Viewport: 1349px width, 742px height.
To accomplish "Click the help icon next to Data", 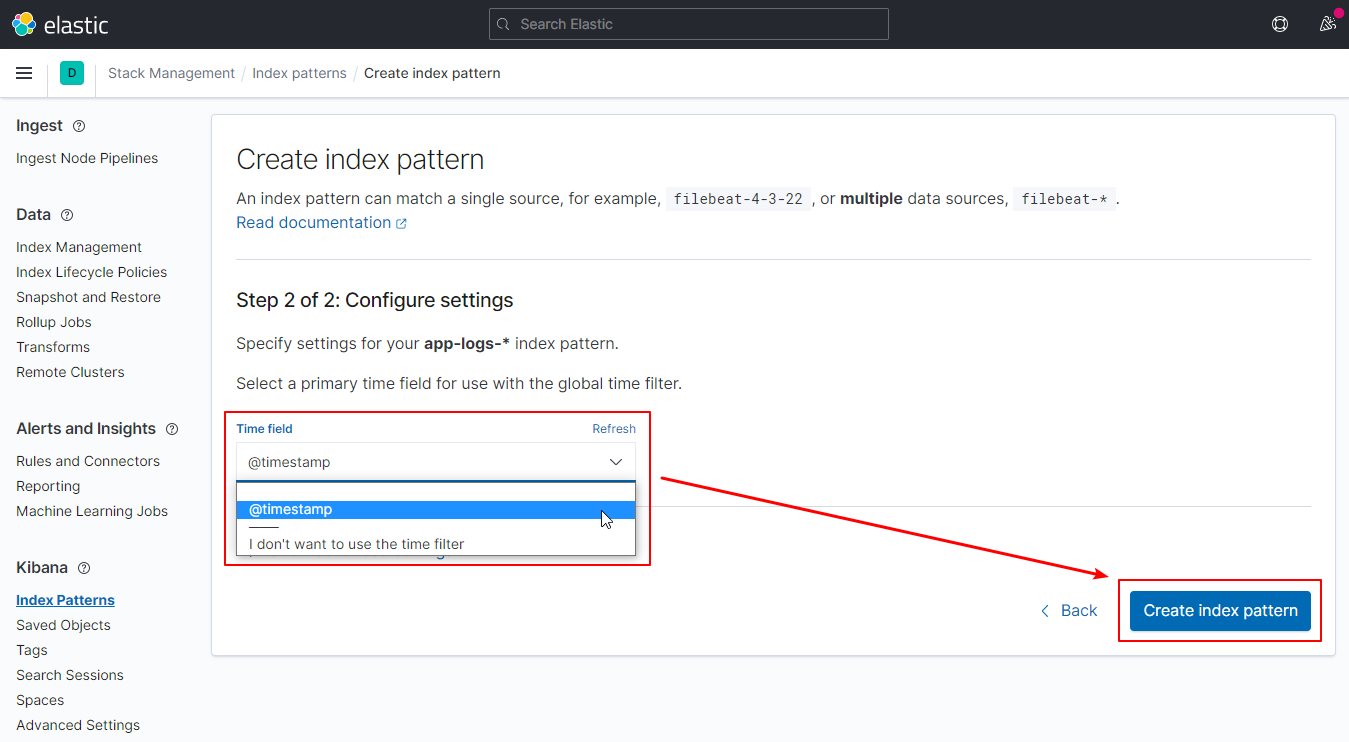I will (66, 215).
